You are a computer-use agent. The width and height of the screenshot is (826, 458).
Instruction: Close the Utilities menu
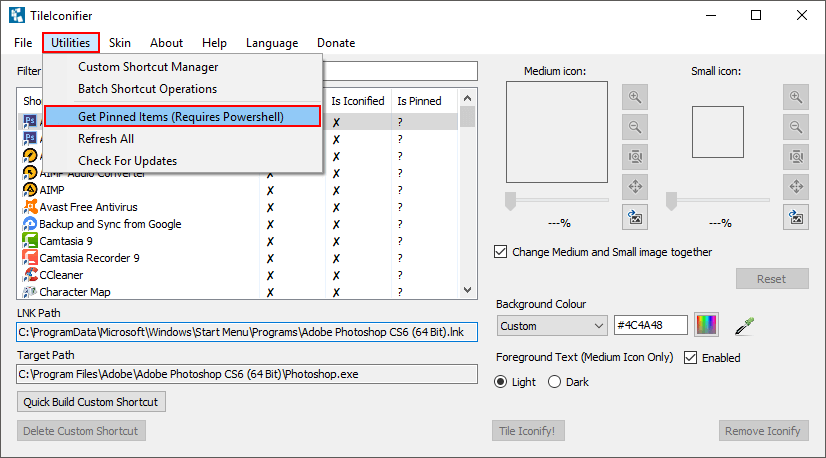point(71,43)
